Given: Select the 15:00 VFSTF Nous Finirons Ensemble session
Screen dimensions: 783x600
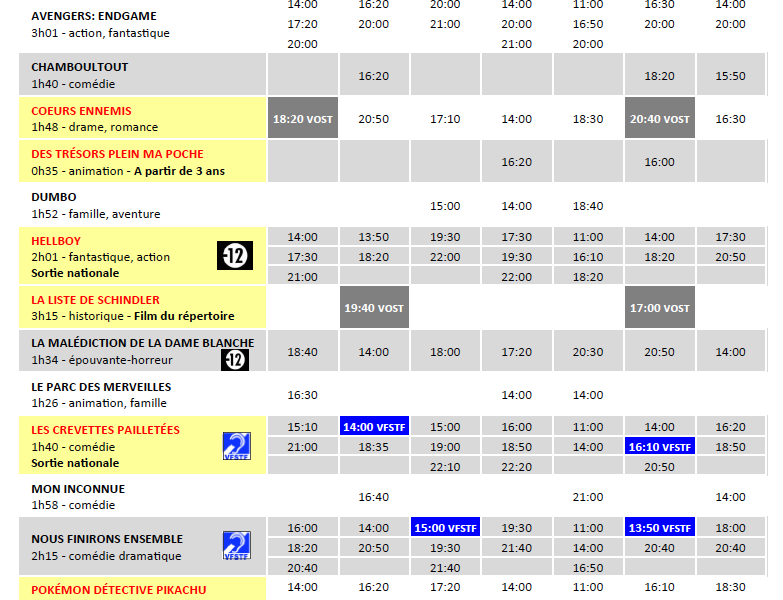Looking at the screenshot, I should tap(445, 528).
